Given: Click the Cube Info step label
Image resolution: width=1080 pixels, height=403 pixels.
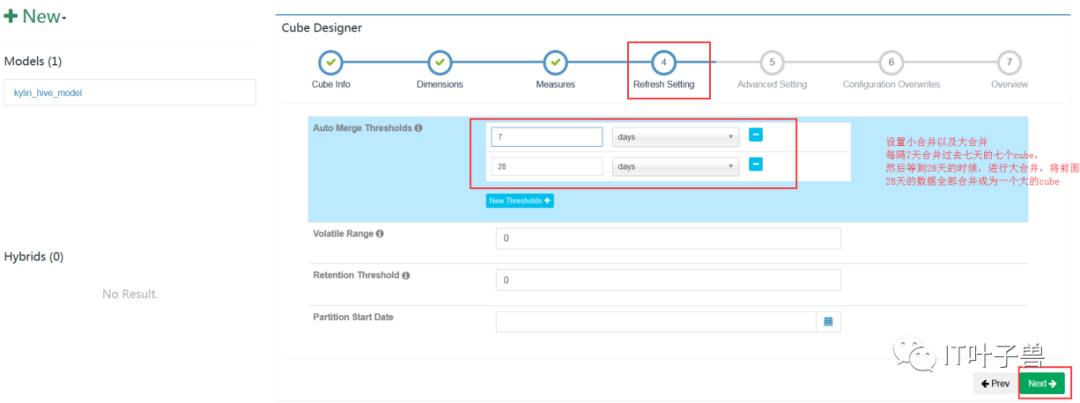Looking at the screenshot, I should [x=331, y=85].
